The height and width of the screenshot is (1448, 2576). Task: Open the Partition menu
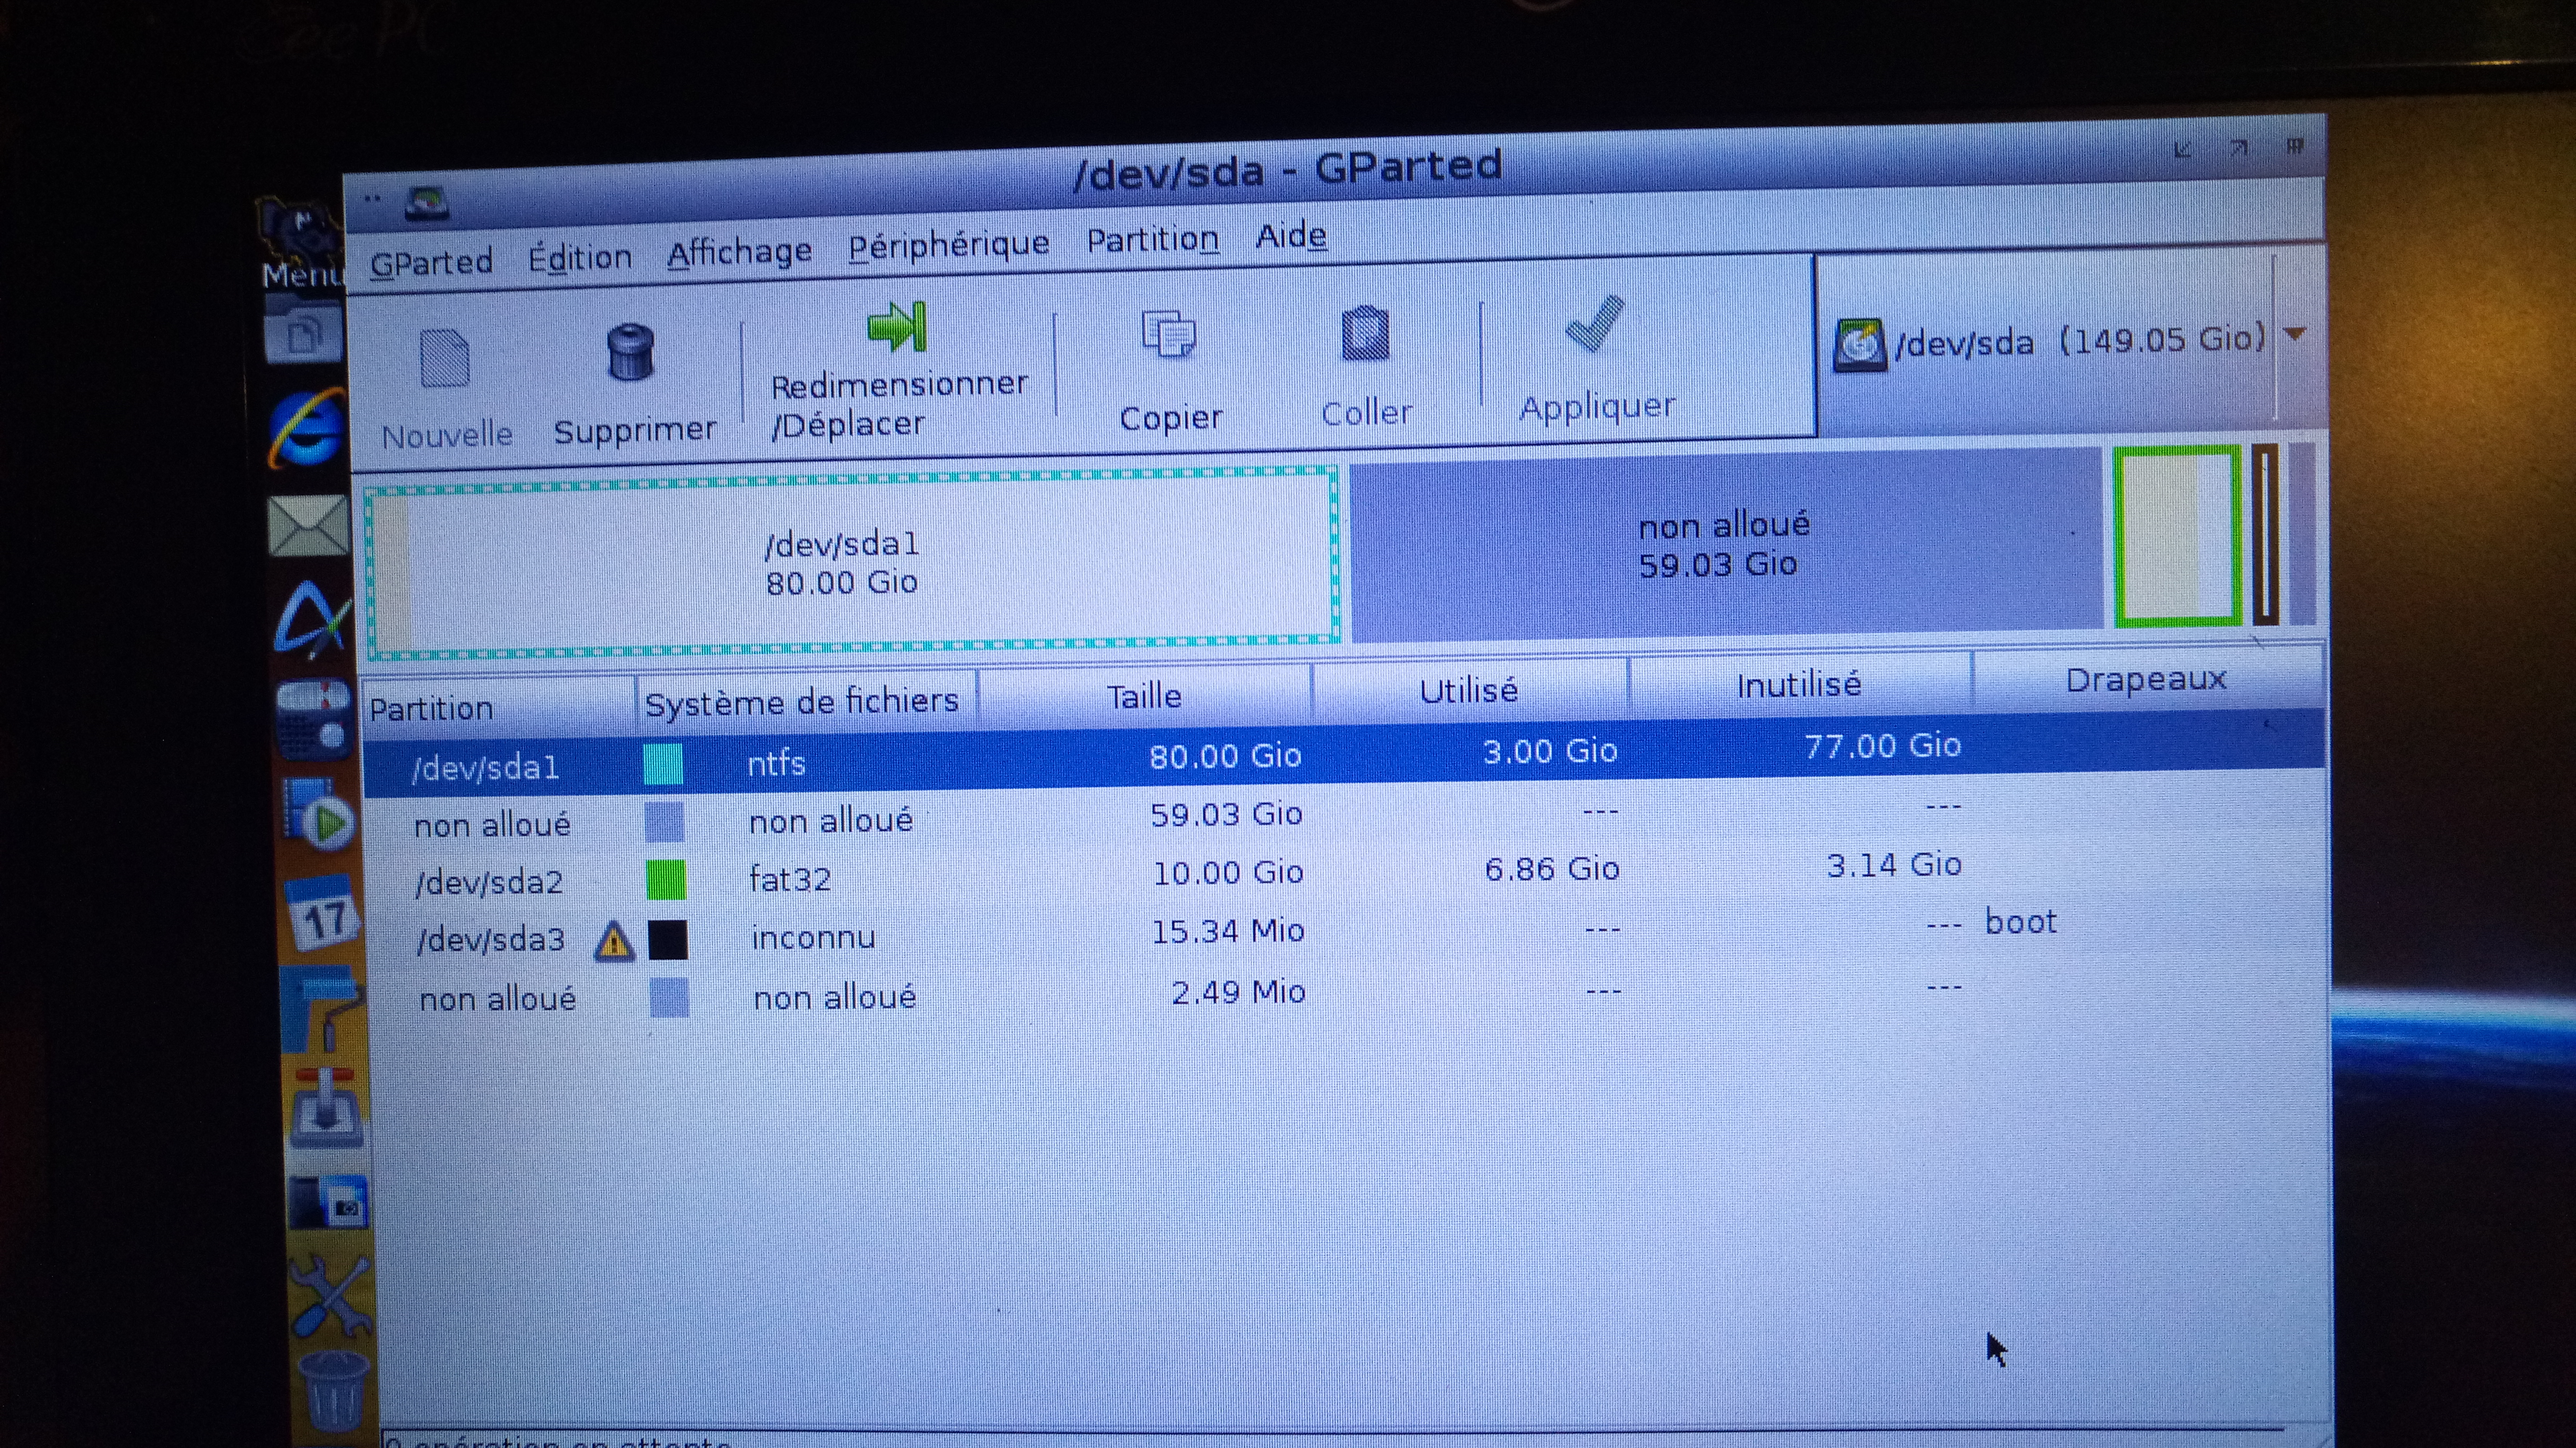tap(1152, 240)
